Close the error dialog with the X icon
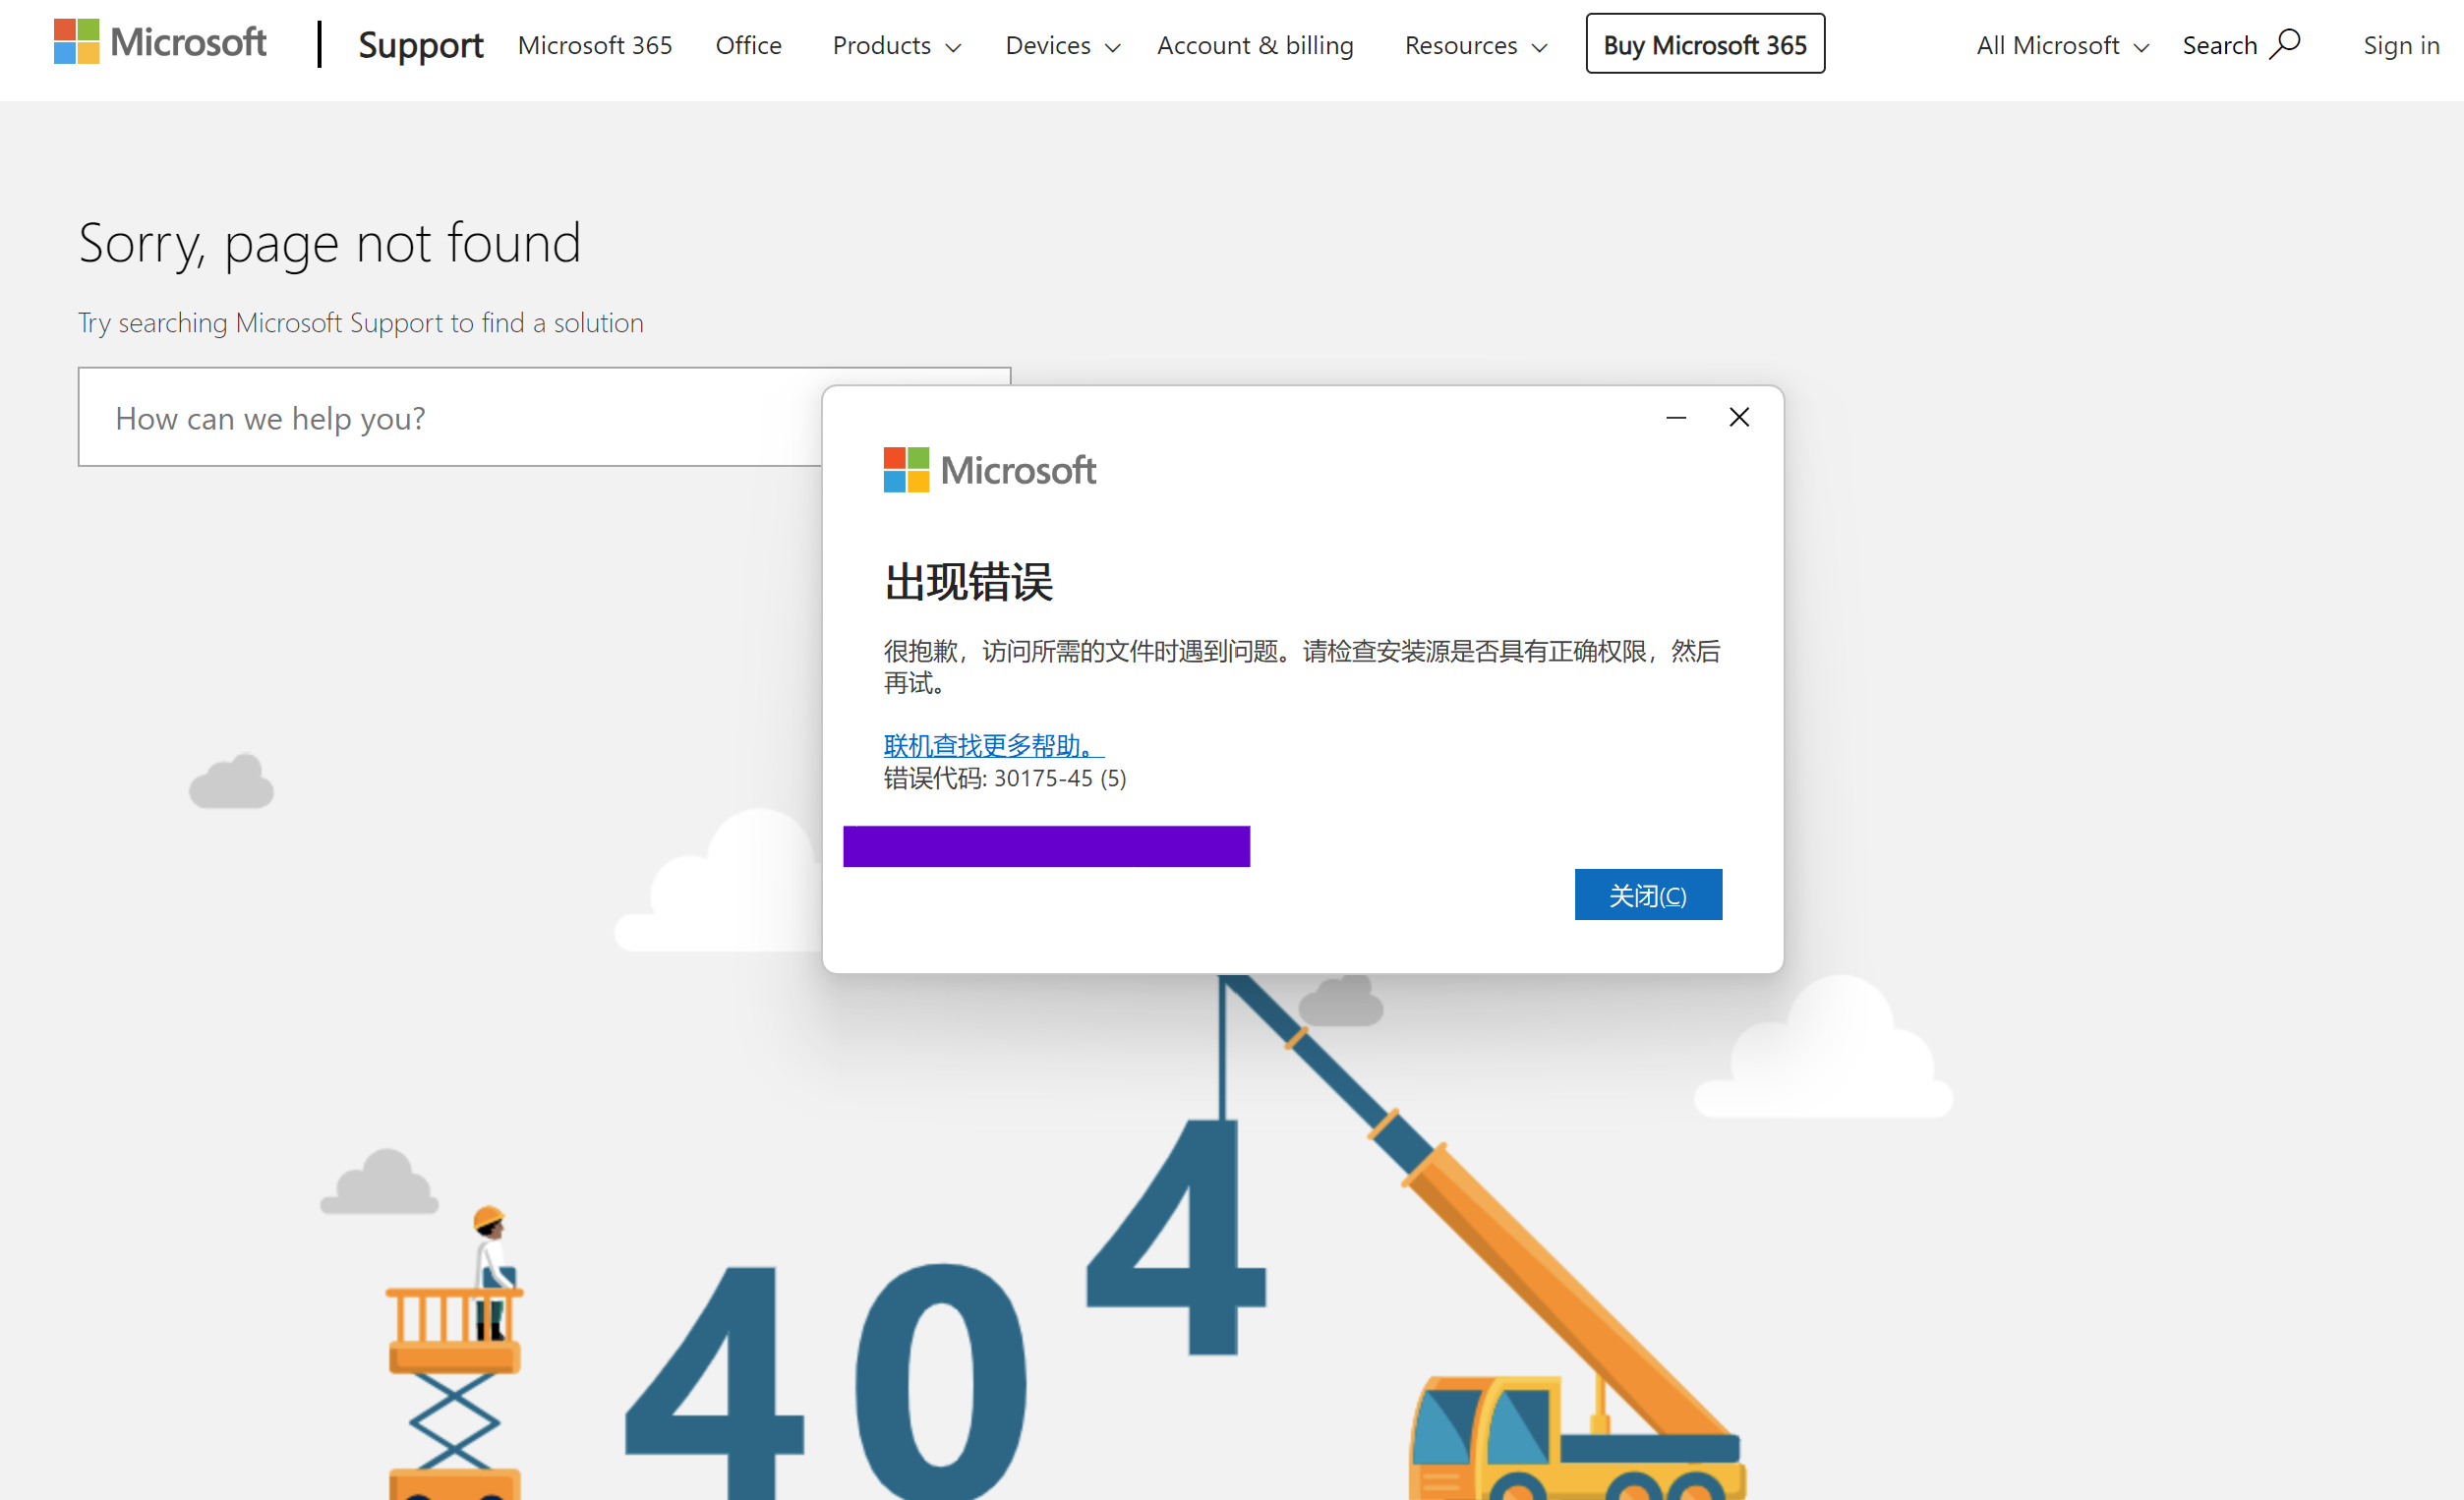This screenshot has height=1500, width=2464. [x=1739, y=417]
